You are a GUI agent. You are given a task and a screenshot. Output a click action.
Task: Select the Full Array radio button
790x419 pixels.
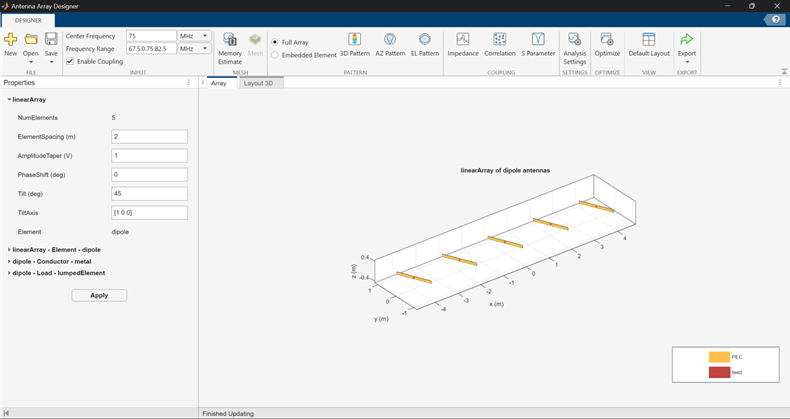[275, 42]
